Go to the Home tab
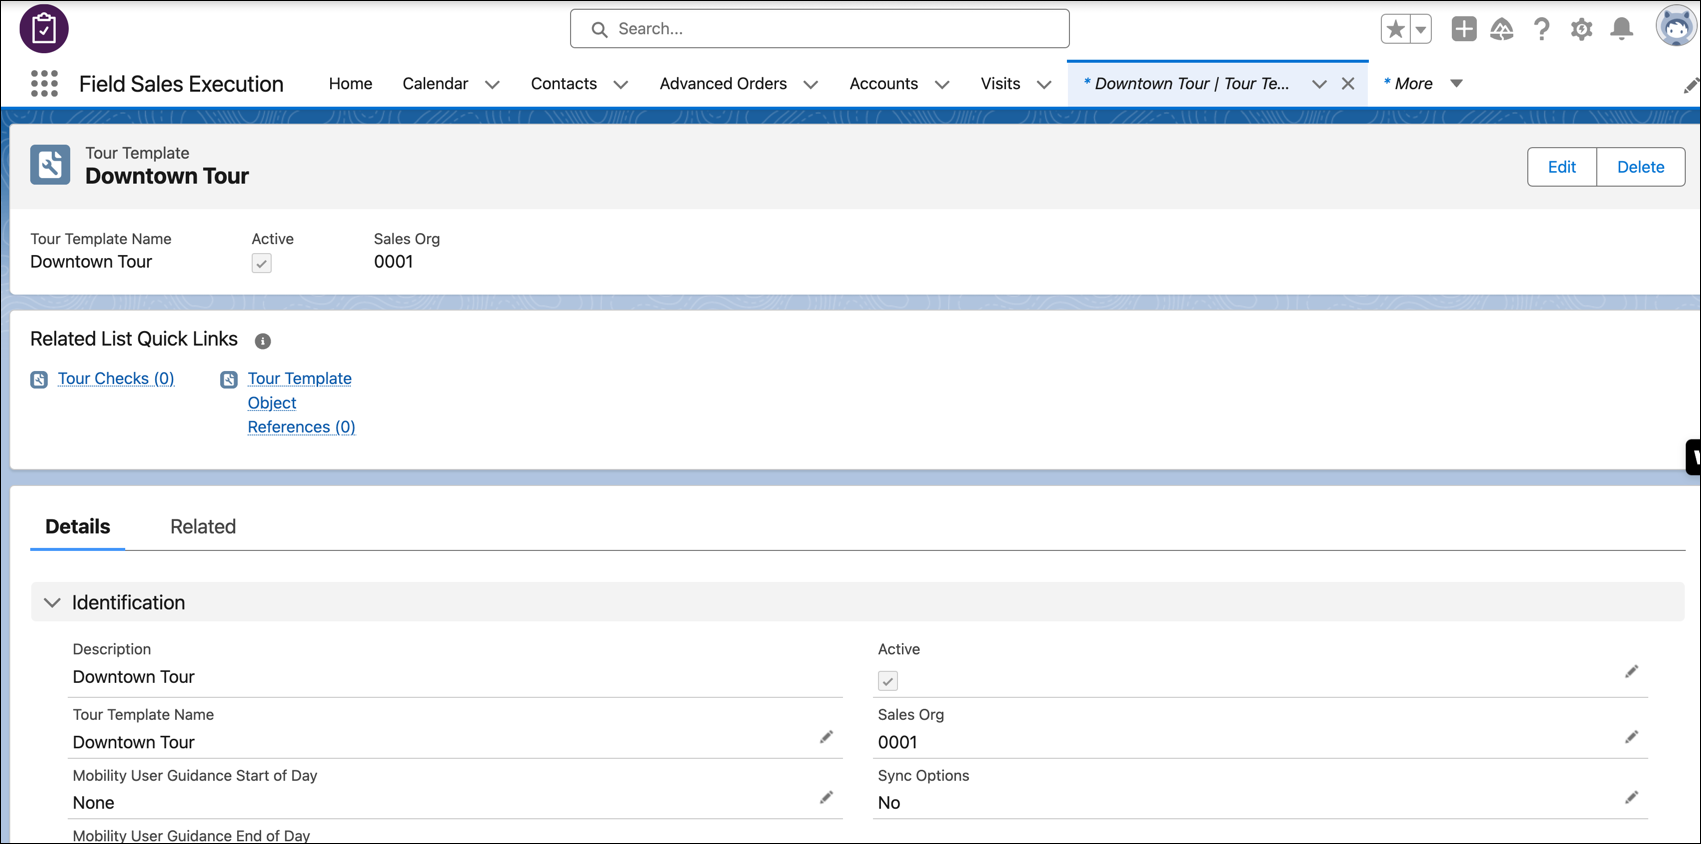Image resolution: width=1701 pixels, height=844 pixels. pos(350,84)
